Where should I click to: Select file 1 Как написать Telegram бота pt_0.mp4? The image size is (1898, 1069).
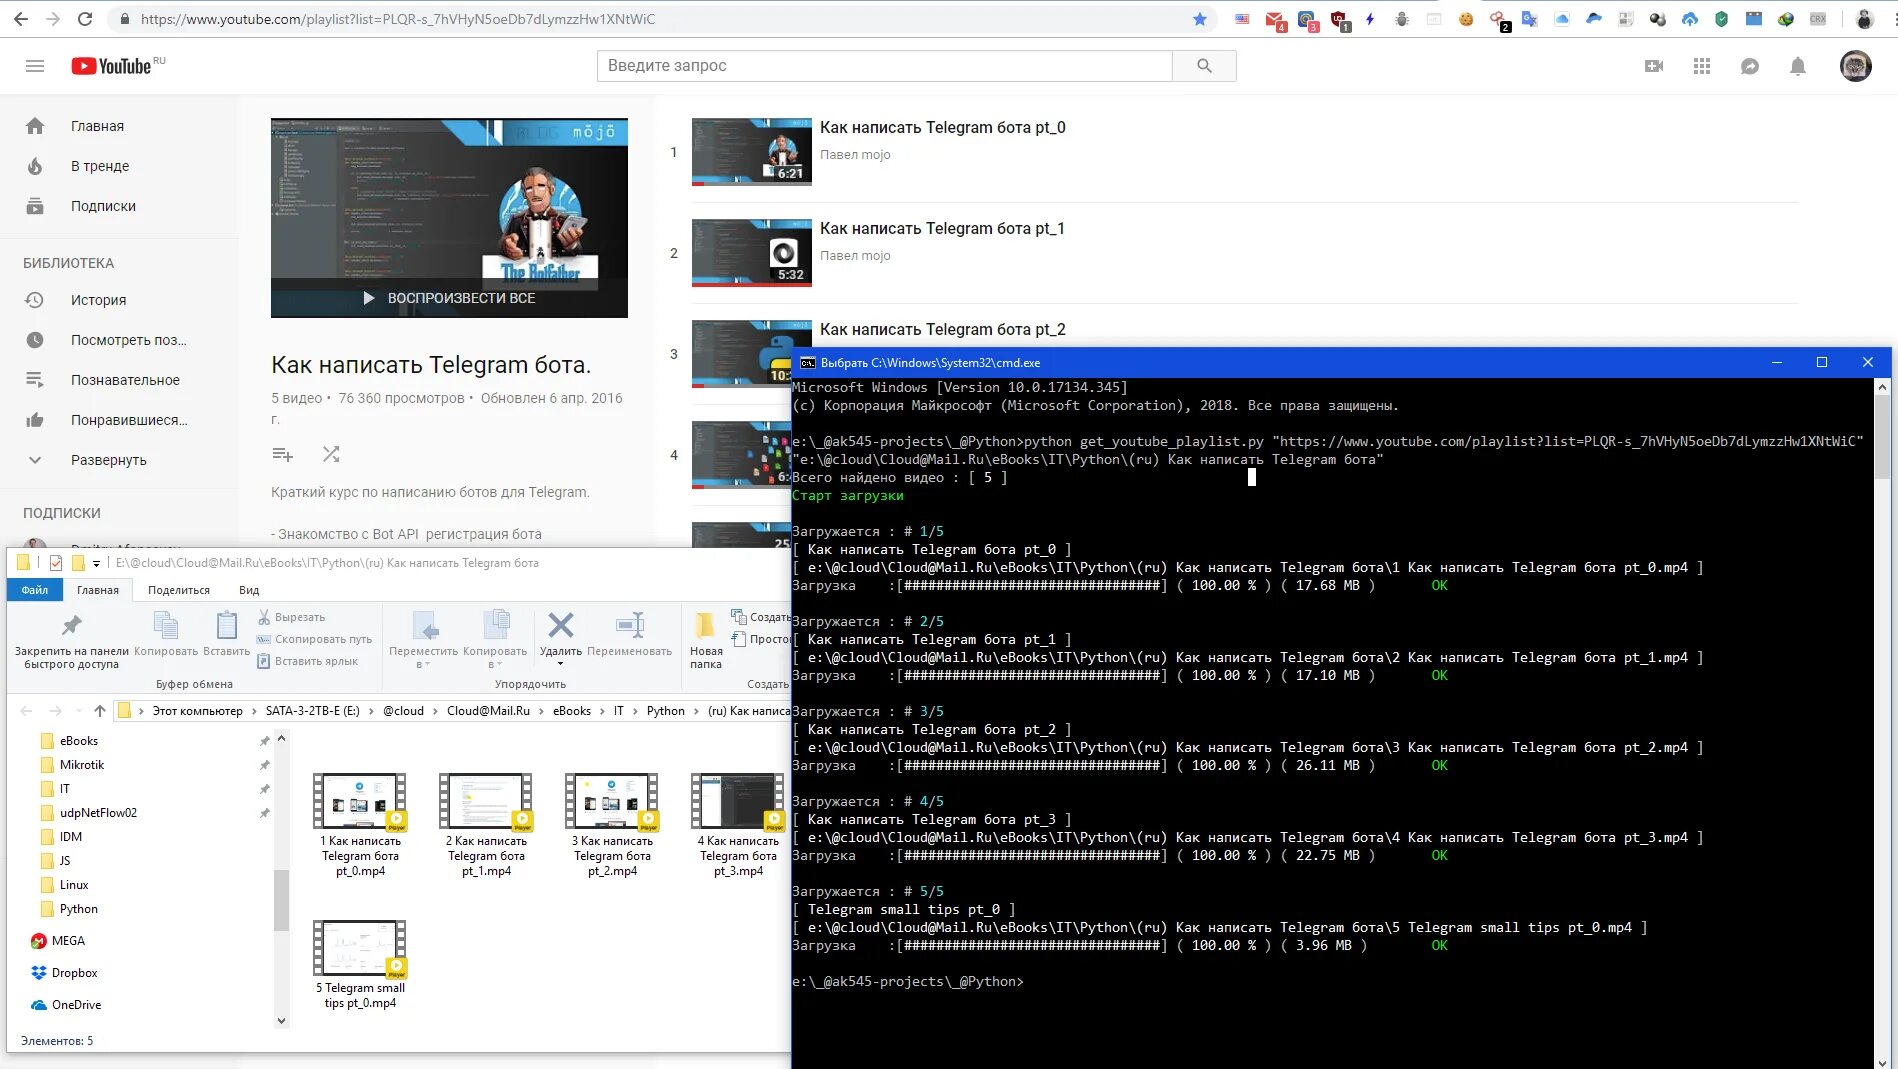[x=360, y=826]
